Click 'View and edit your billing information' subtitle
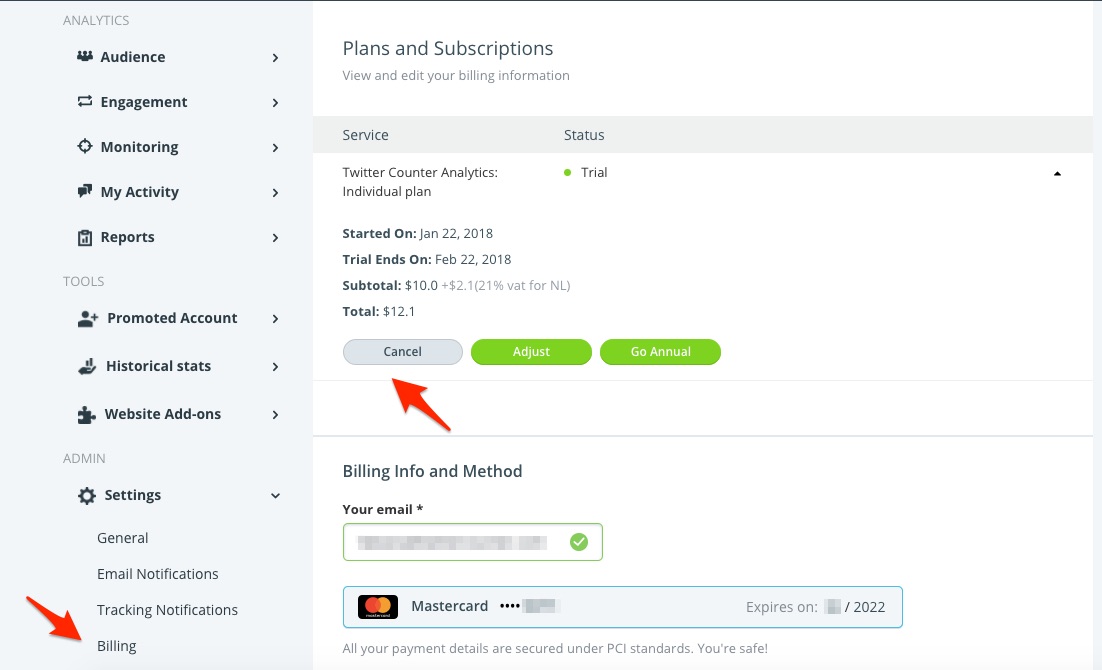 pos(456,75)
